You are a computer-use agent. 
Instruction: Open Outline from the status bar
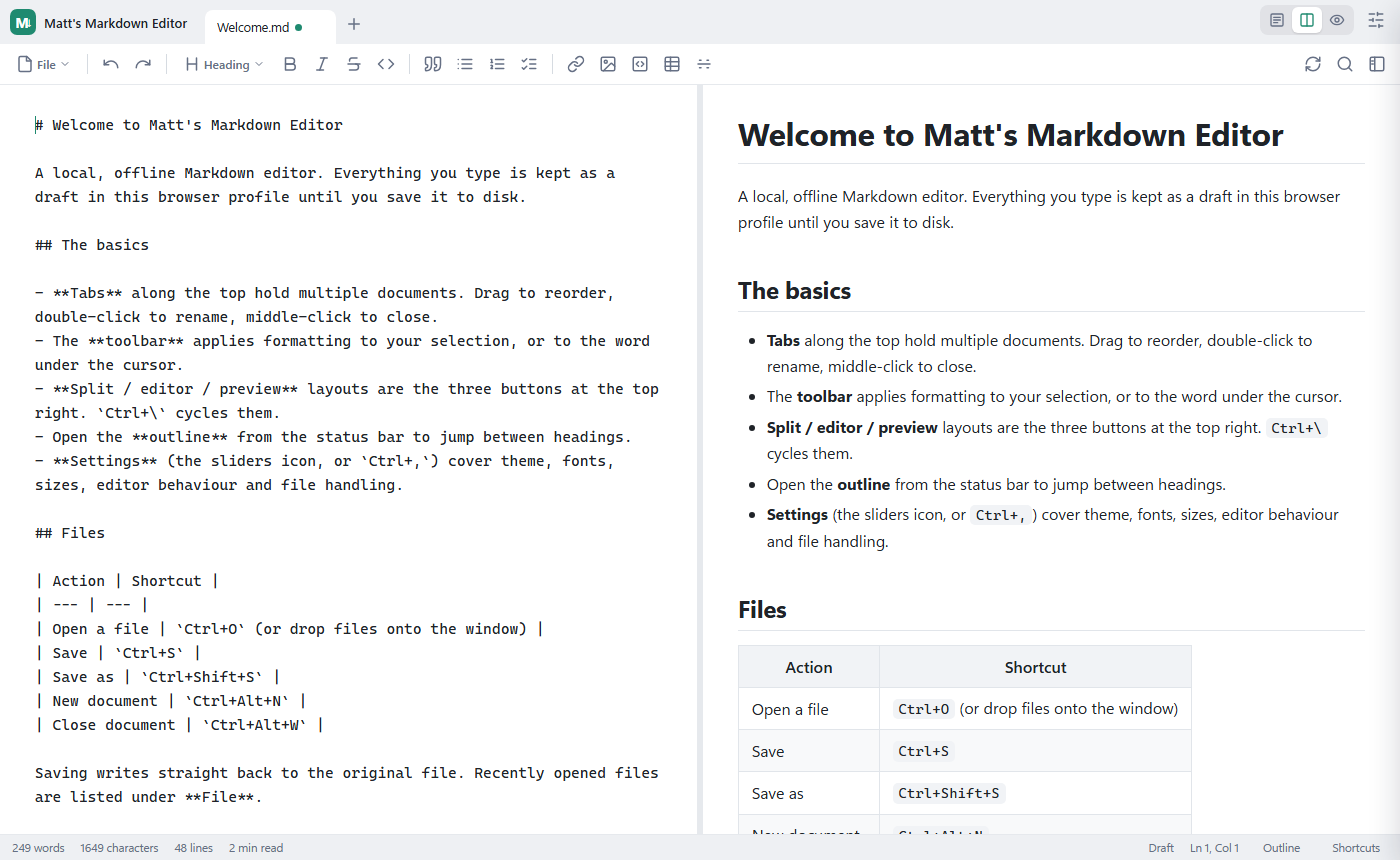click(1281, 848)
